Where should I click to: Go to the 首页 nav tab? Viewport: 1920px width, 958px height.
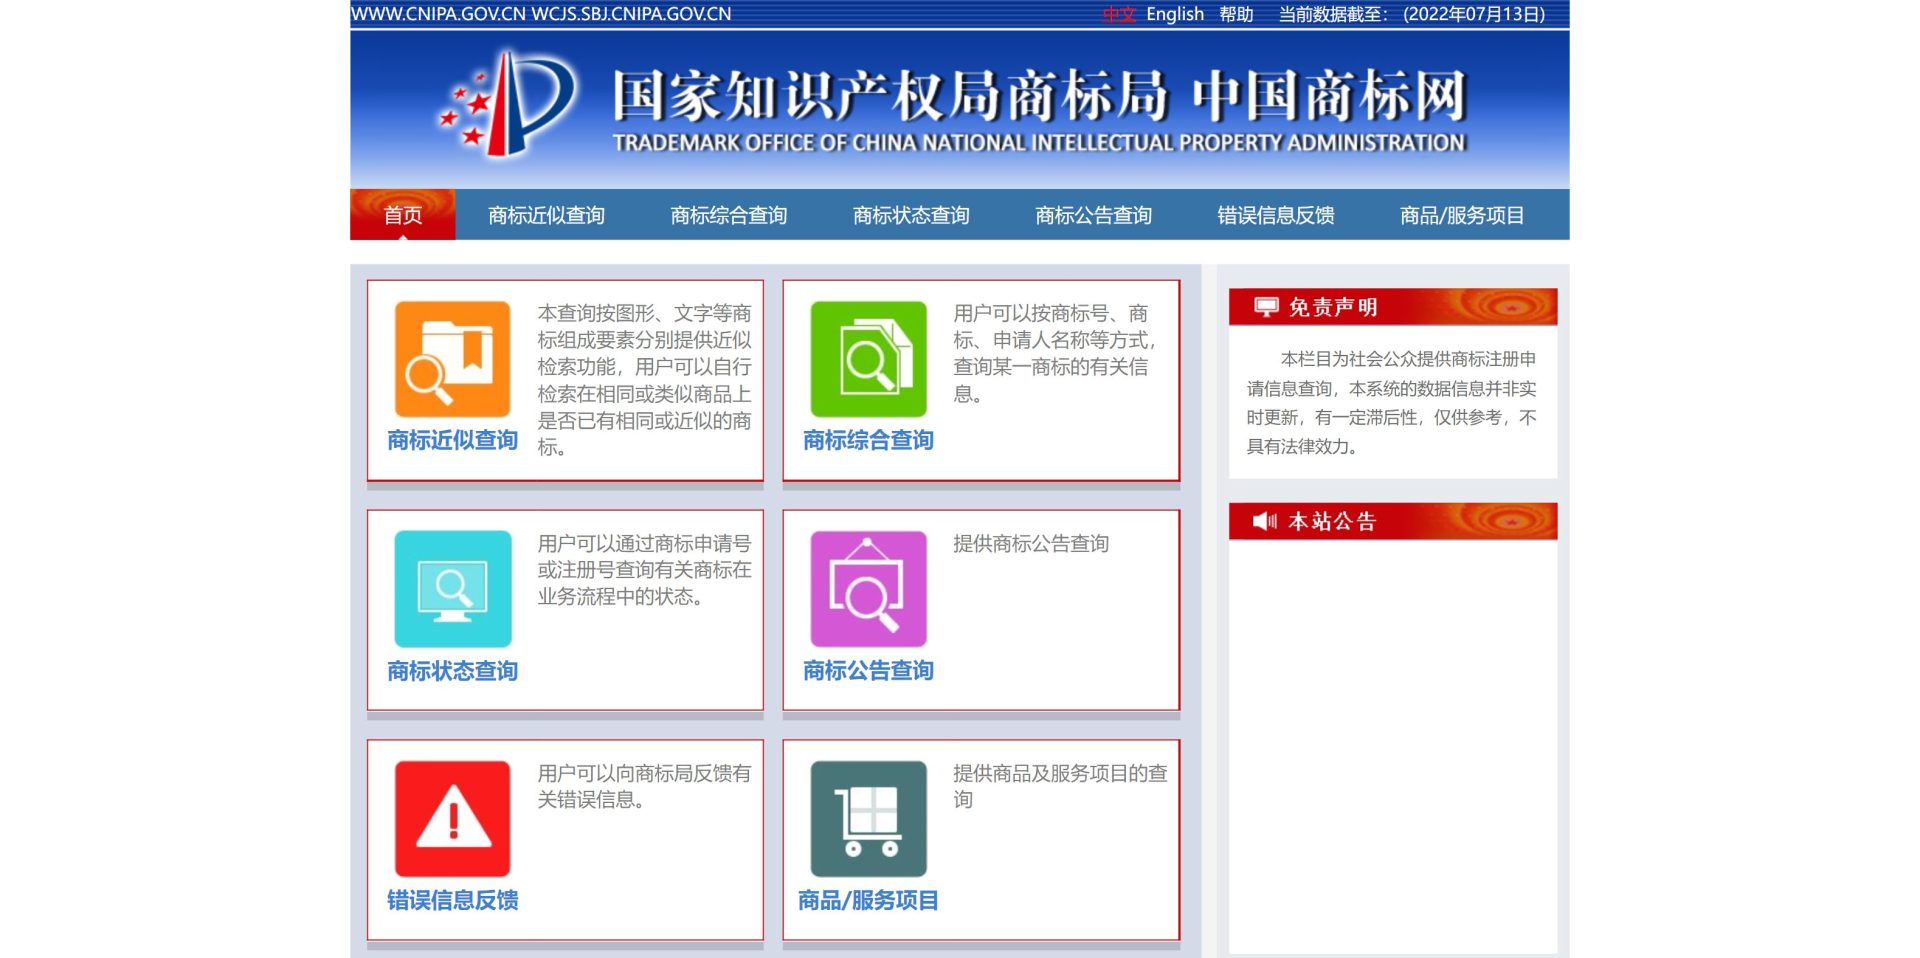tap(402, 215)
